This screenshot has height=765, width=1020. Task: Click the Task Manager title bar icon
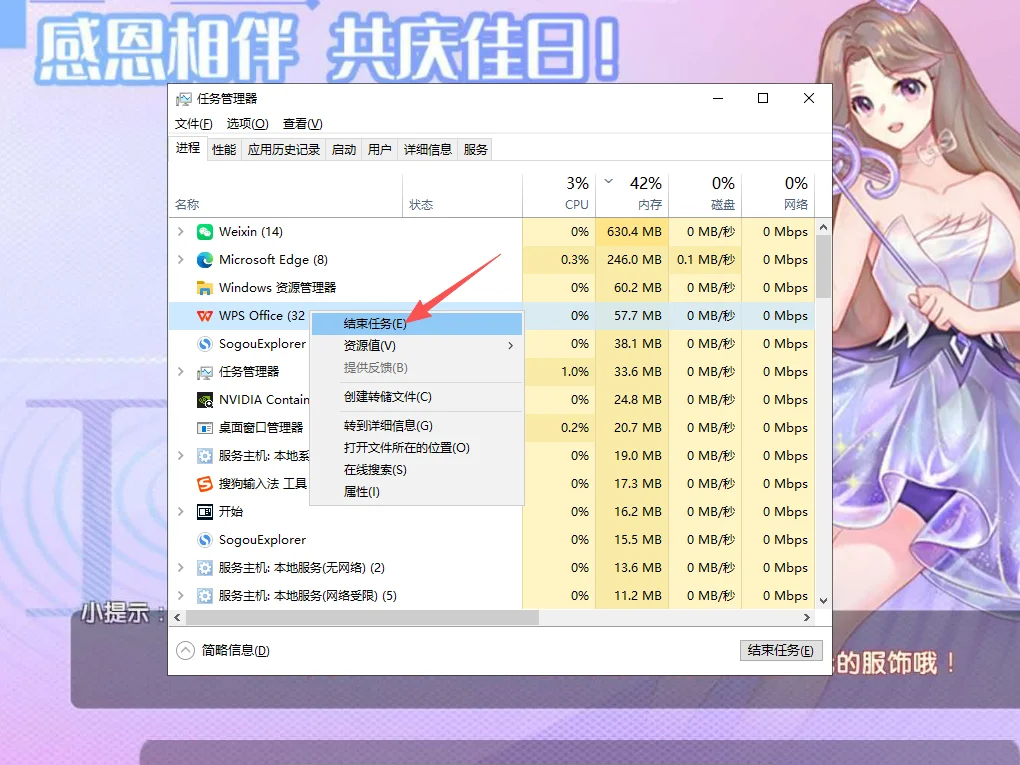point(183,99)
